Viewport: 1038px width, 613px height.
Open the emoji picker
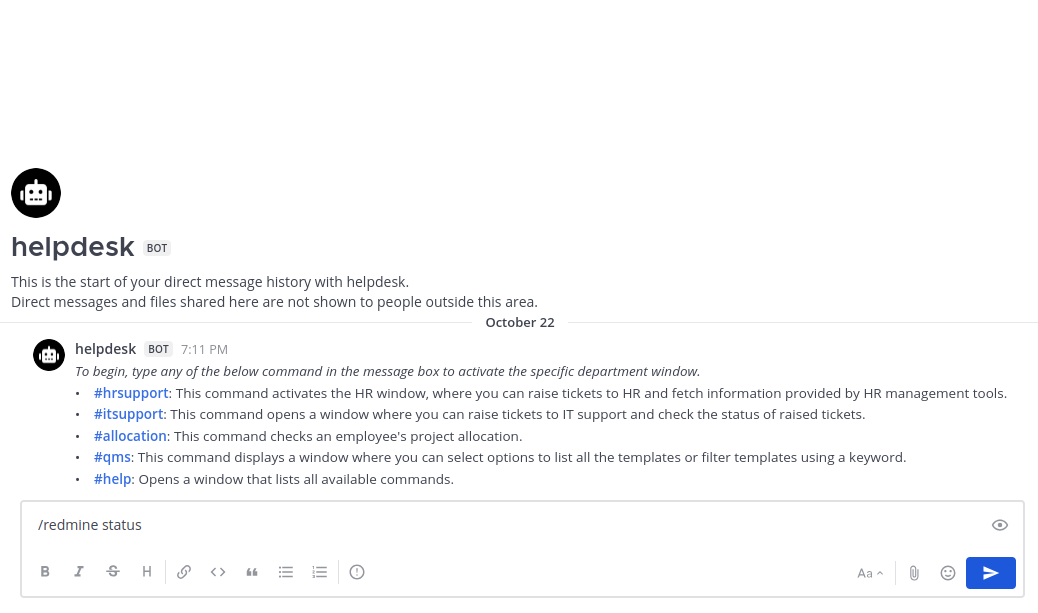point(948,573)
